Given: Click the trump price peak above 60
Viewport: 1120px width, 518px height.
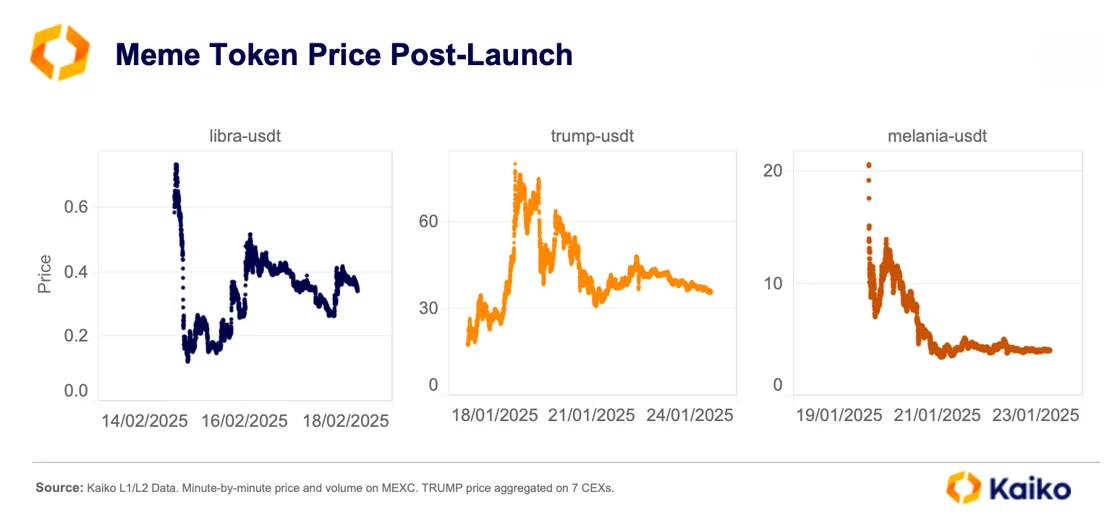Looking at the screenshot, I should (514, 165).
